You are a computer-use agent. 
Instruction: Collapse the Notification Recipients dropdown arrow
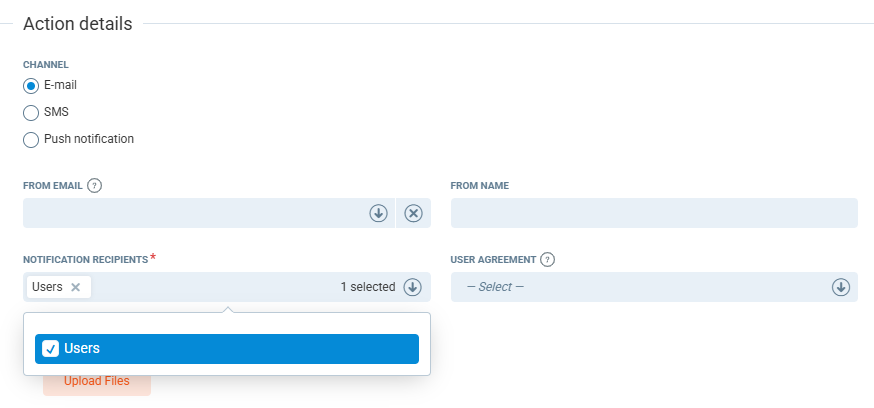412,287
